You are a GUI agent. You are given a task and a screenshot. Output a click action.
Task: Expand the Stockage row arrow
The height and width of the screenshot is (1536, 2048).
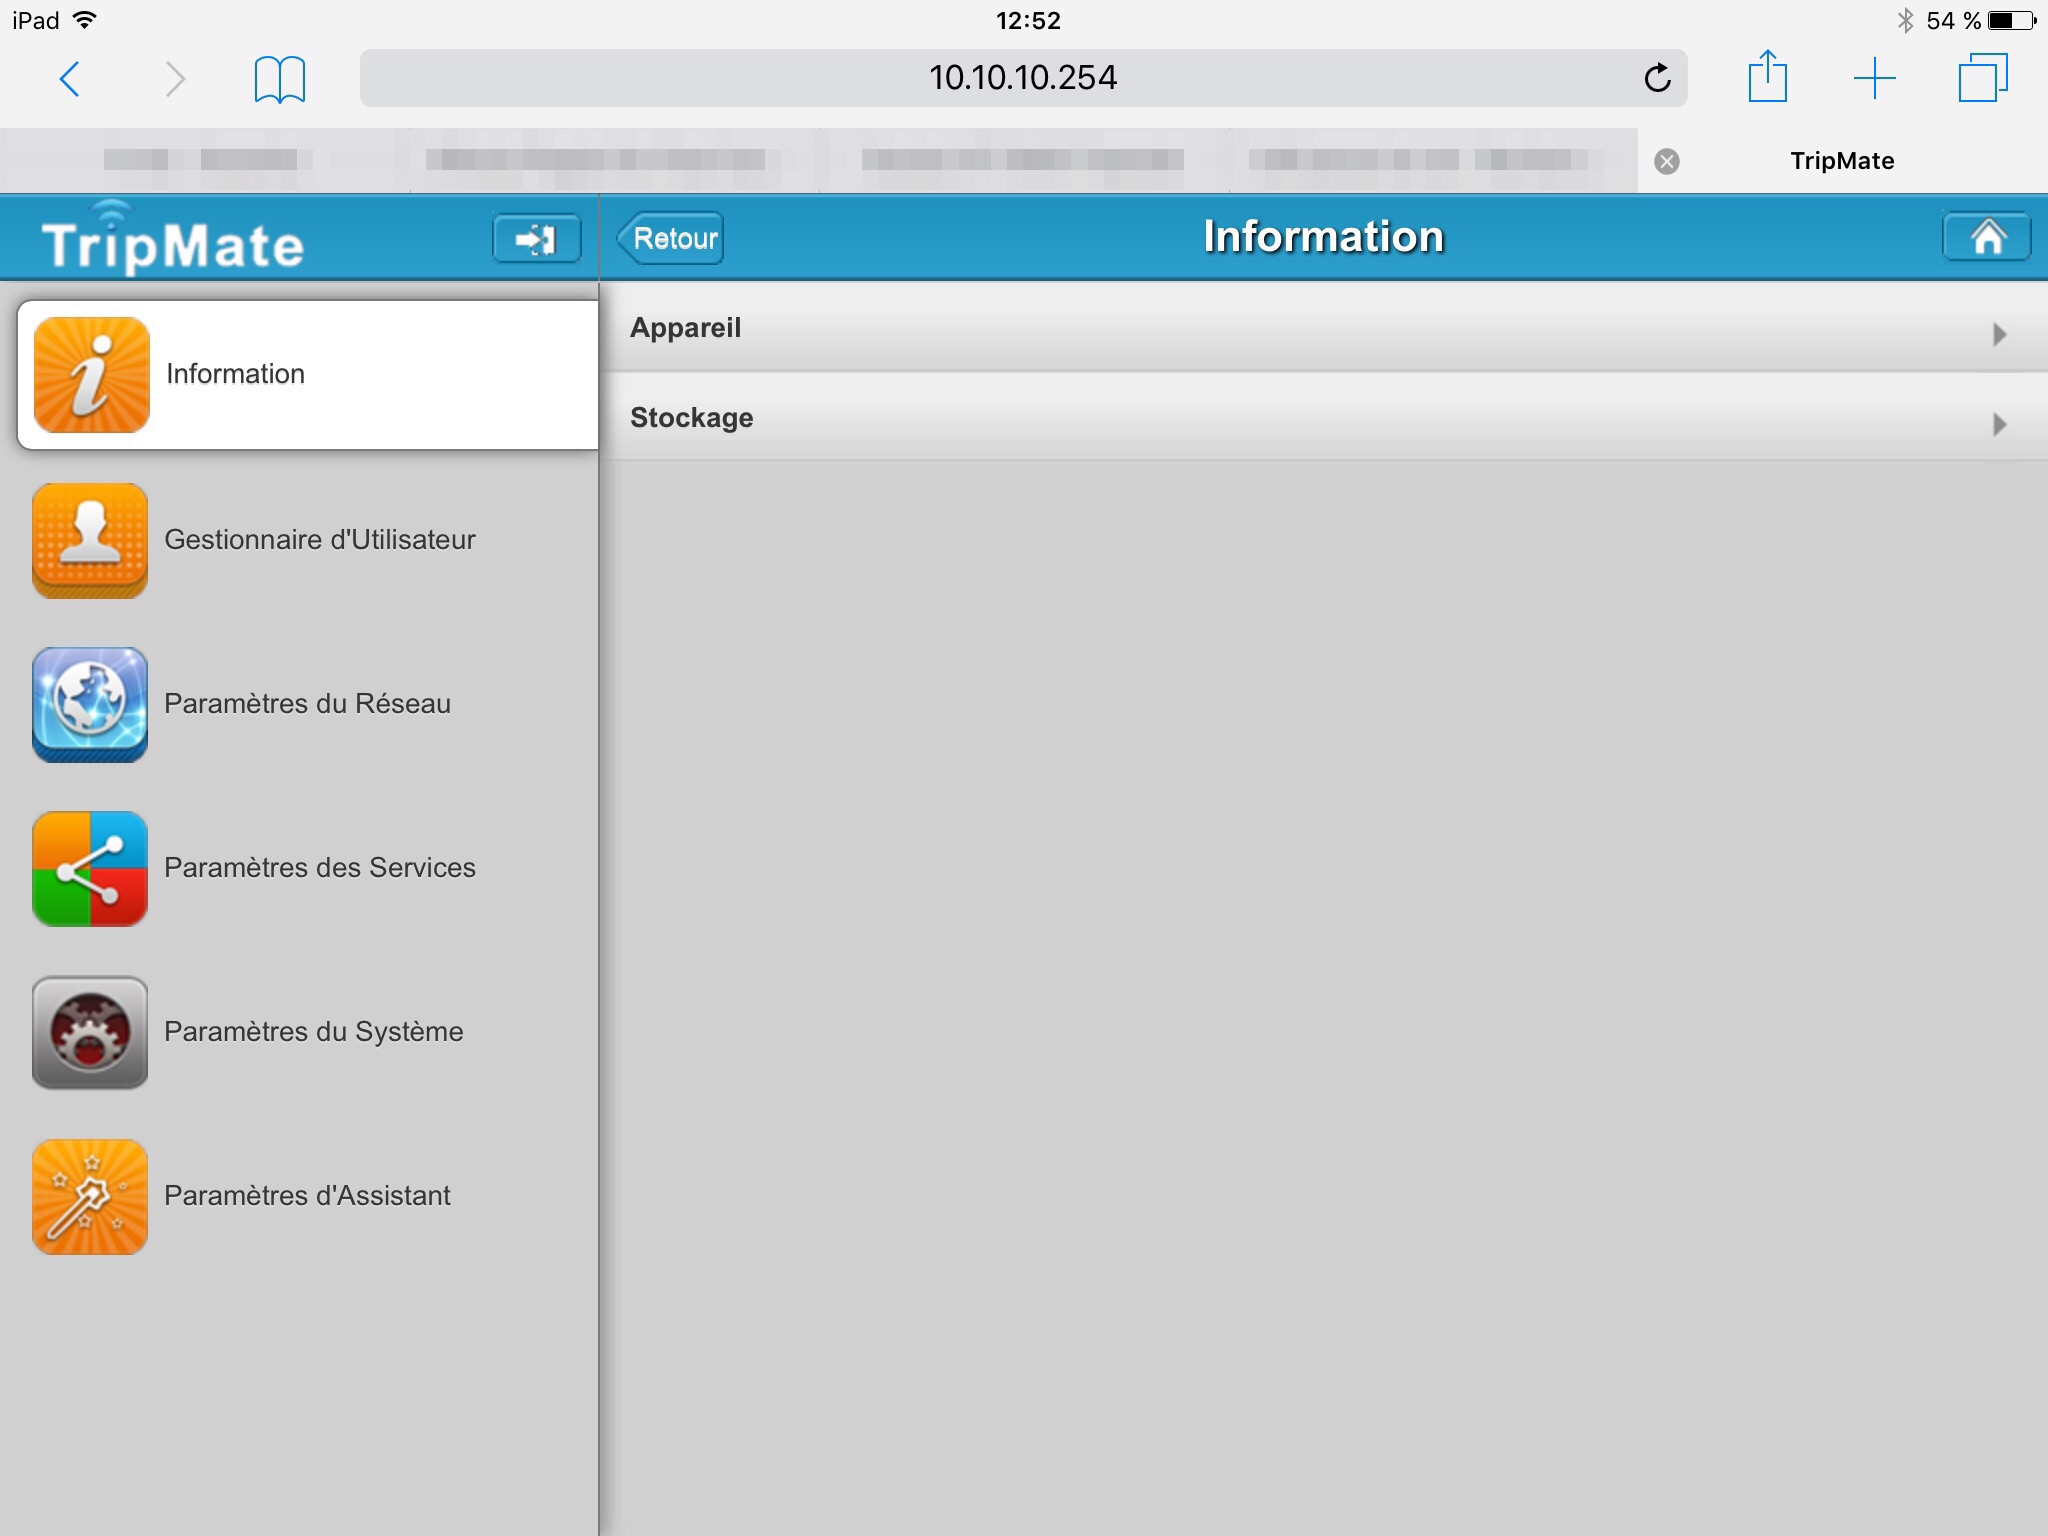click(1999, 423)
